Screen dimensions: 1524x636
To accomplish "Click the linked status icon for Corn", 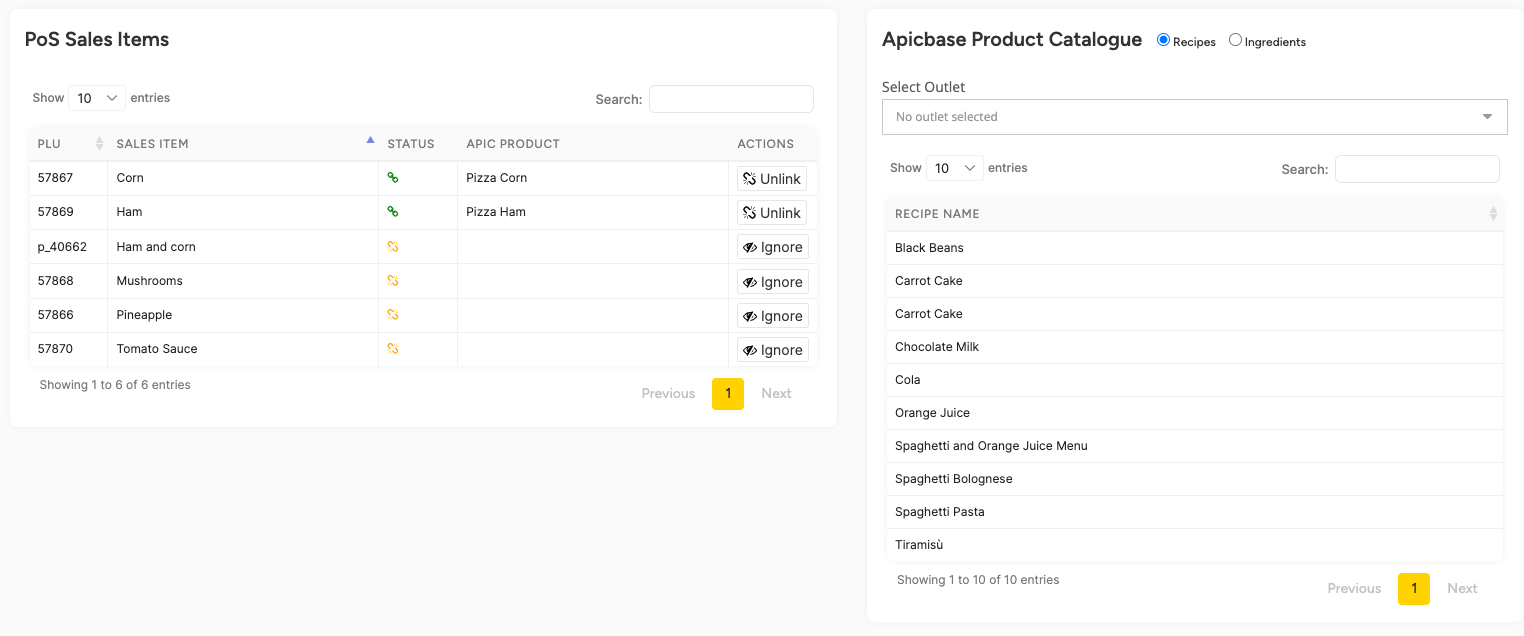I will [x=393, y=178].
